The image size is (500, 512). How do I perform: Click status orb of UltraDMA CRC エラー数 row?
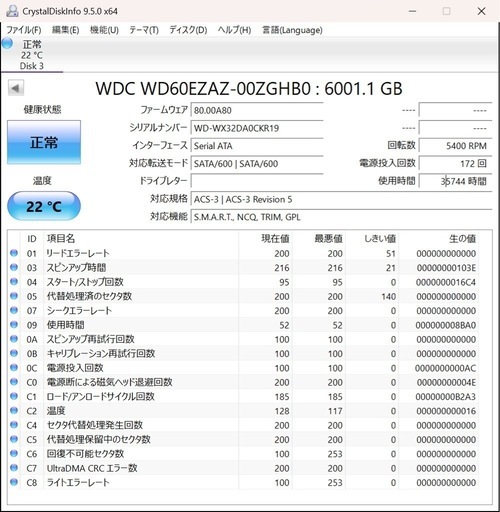14,468
